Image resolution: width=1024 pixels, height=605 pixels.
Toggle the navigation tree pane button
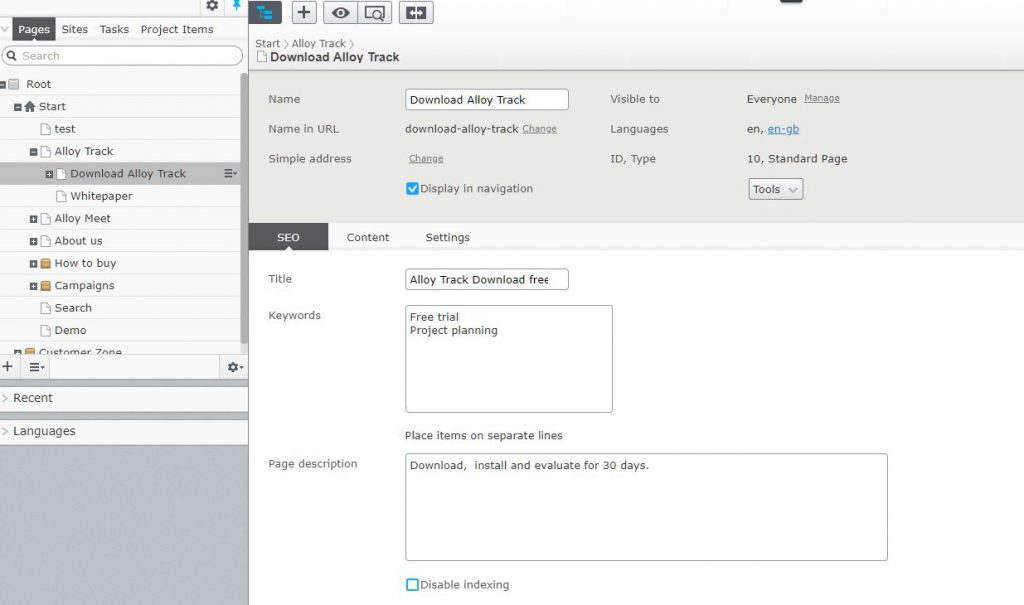tap(264, 12)
